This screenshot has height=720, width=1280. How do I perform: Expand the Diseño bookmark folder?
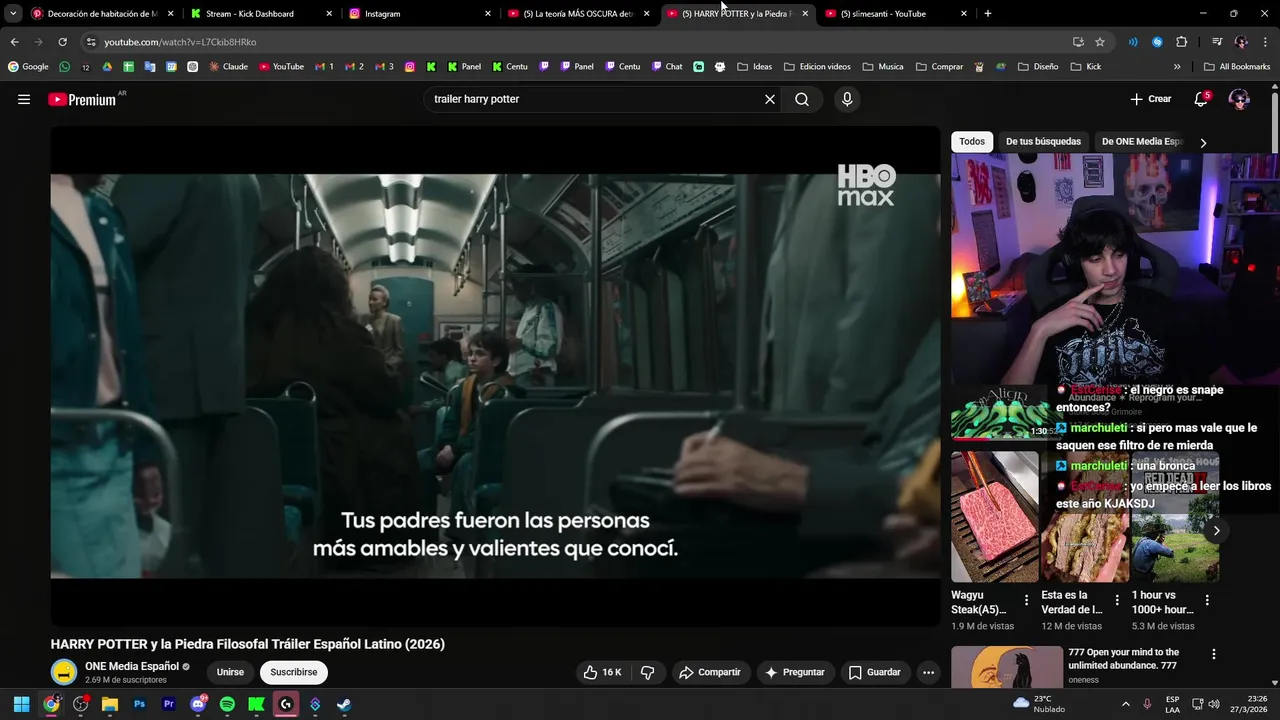pos(1038,67)
